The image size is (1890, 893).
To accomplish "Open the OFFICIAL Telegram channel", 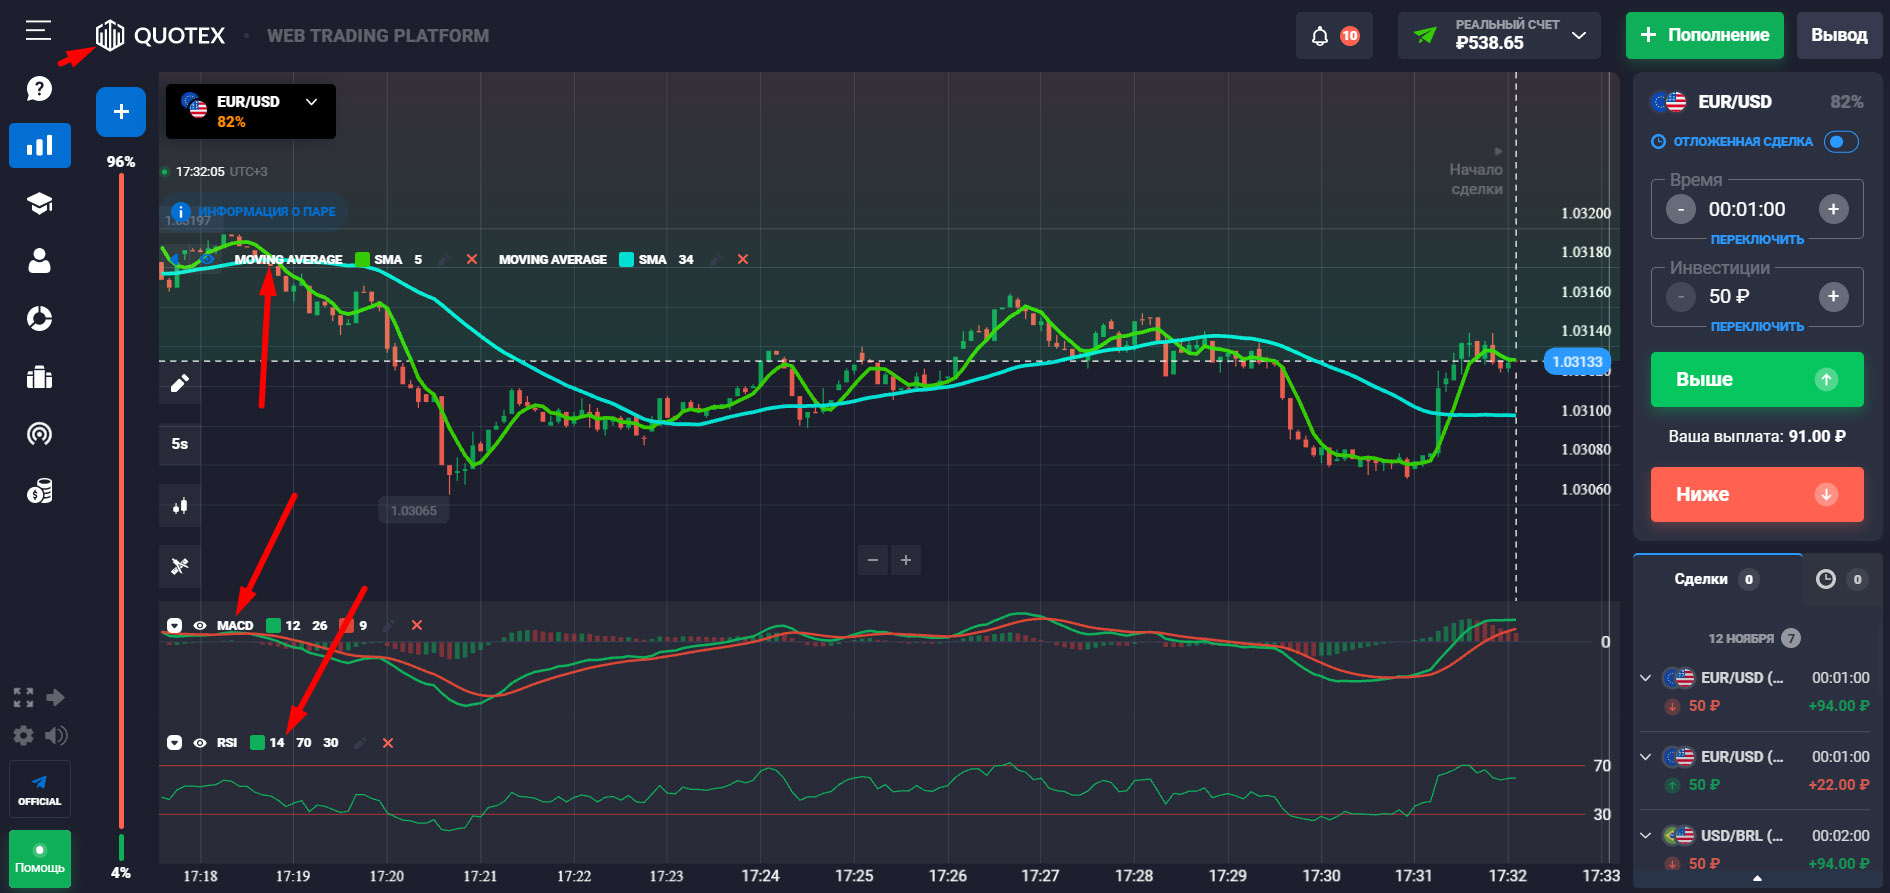I will (40, 789).
